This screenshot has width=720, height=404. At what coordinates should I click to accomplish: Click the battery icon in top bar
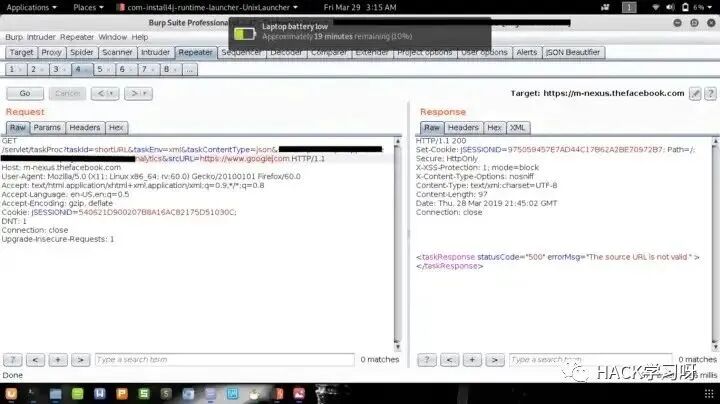pos(685,7)
